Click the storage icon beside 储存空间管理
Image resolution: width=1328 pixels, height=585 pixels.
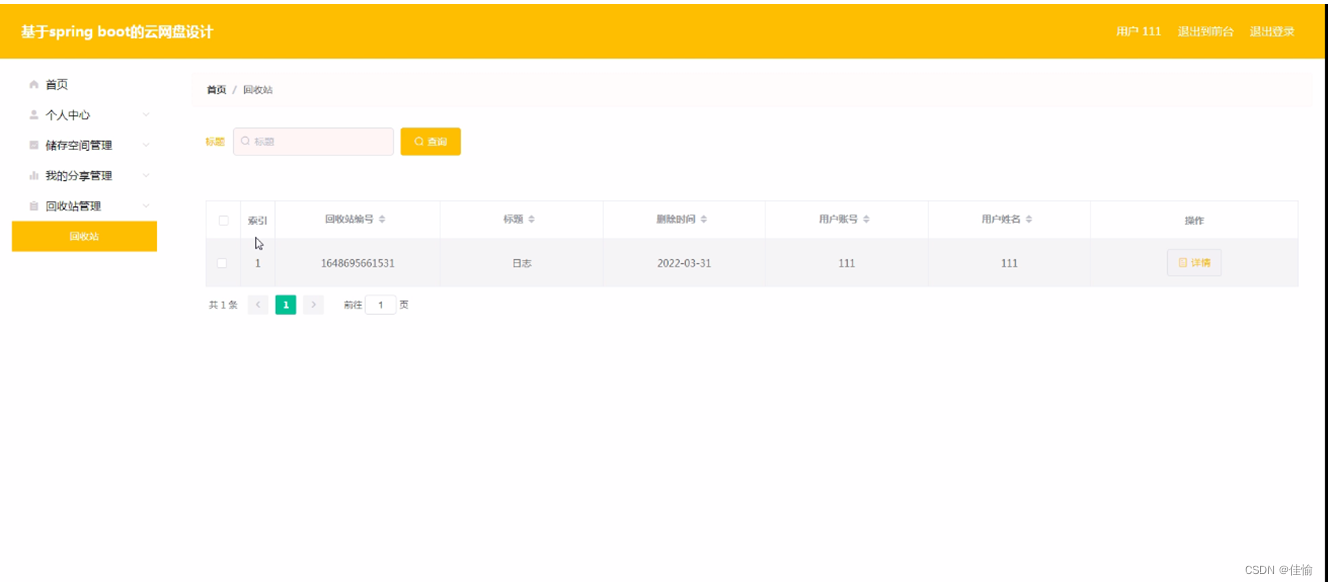point(34,145)
